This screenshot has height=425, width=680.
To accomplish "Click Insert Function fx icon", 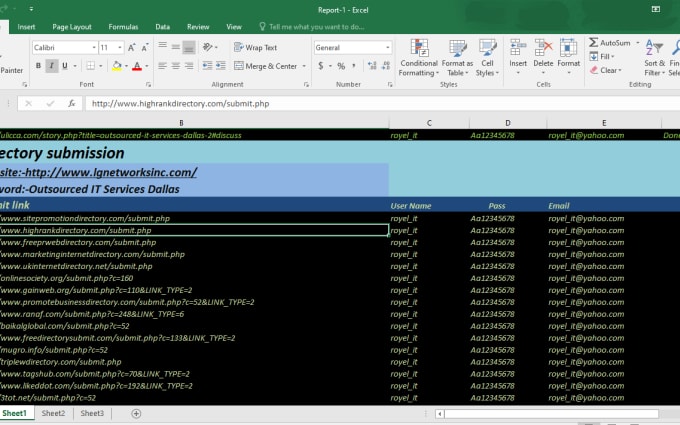I will click(x=72, y=104).
